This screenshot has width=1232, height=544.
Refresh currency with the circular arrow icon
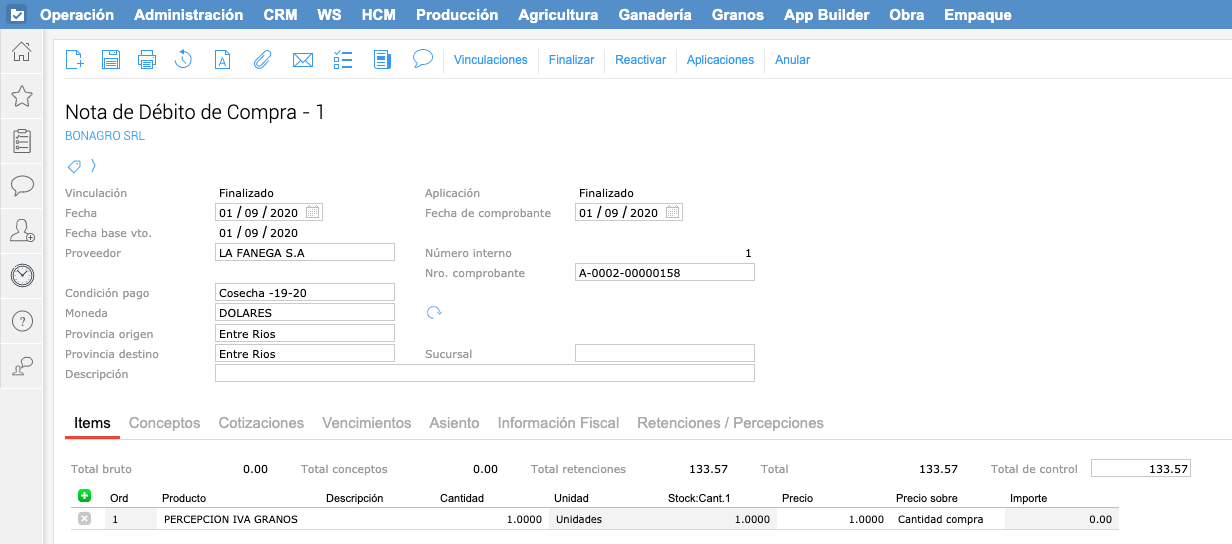[x=434, y=313]
